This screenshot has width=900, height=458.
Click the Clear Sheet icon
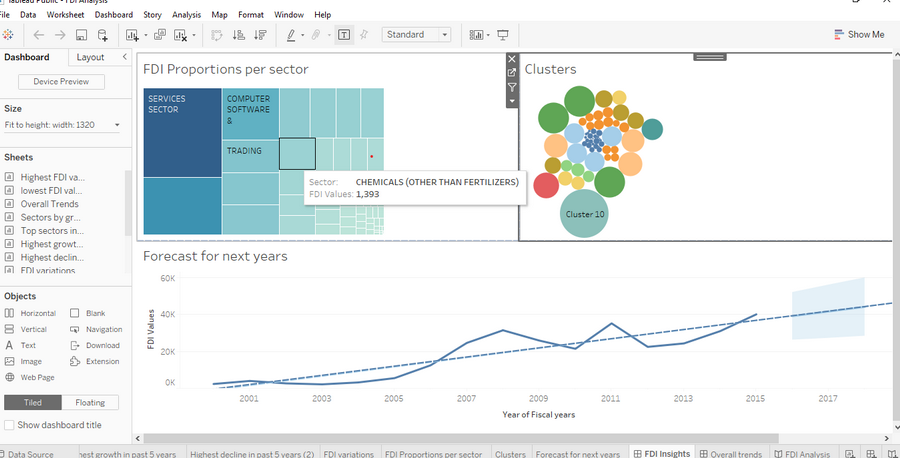[x=180, y=35]
